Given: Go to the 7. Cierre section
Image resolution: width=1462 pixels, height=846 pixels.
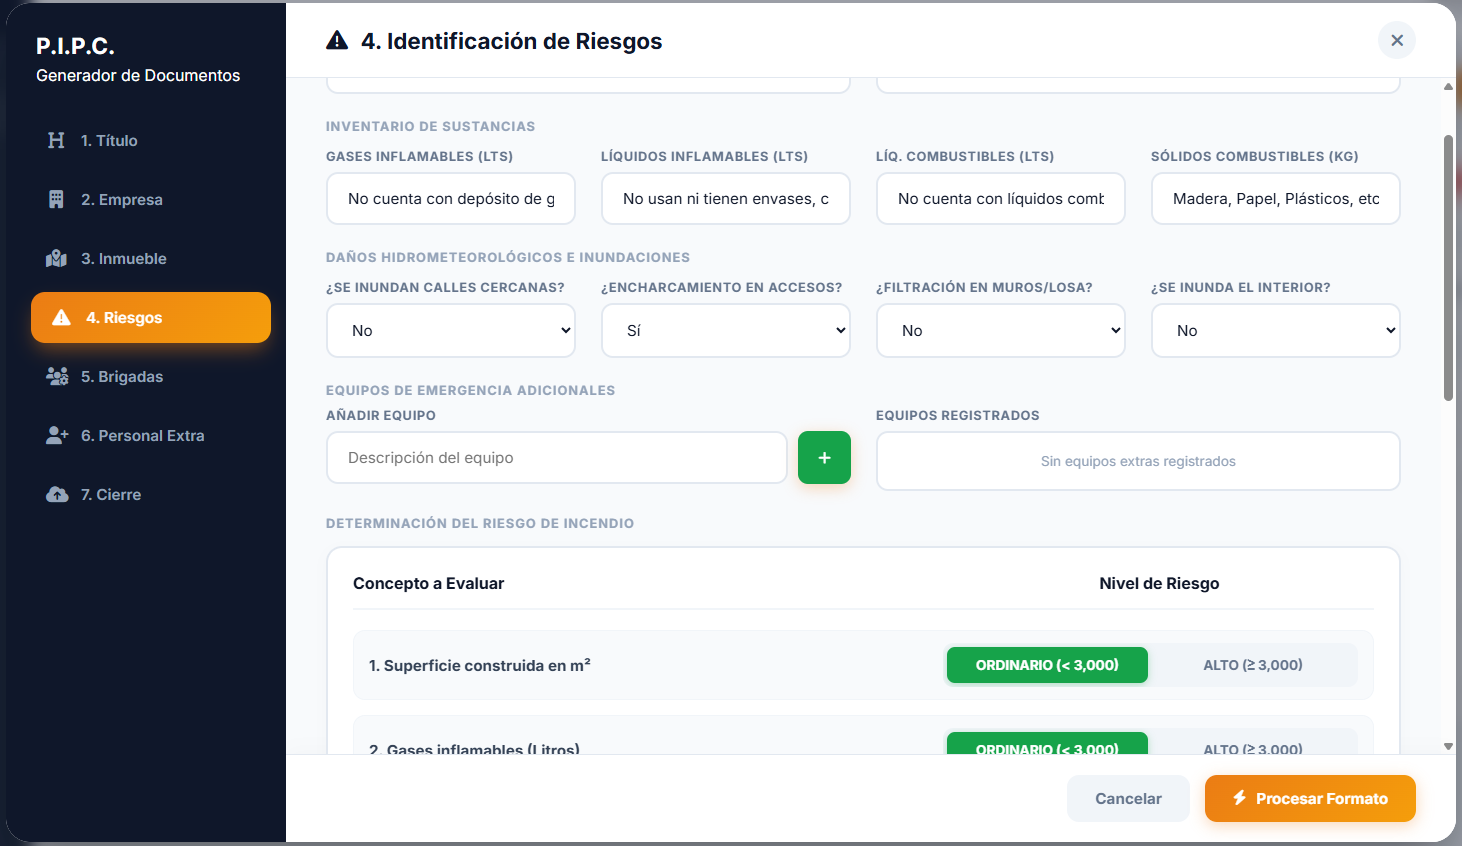Looking at the screenshot, I should 151,494.
